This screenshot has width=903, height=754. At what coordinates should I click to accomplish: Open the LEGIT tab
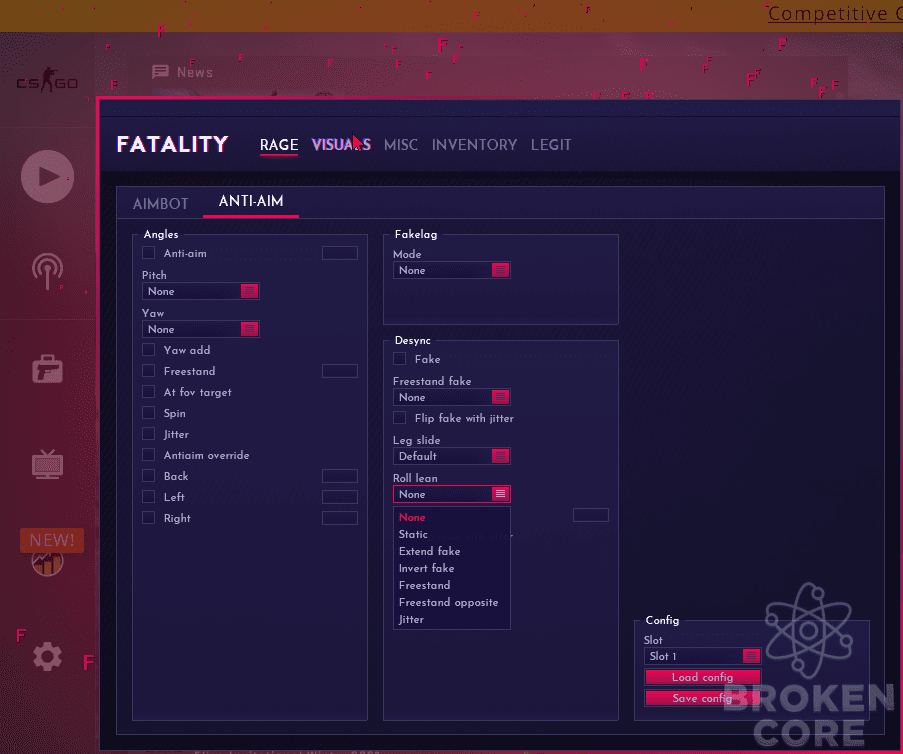551,145
